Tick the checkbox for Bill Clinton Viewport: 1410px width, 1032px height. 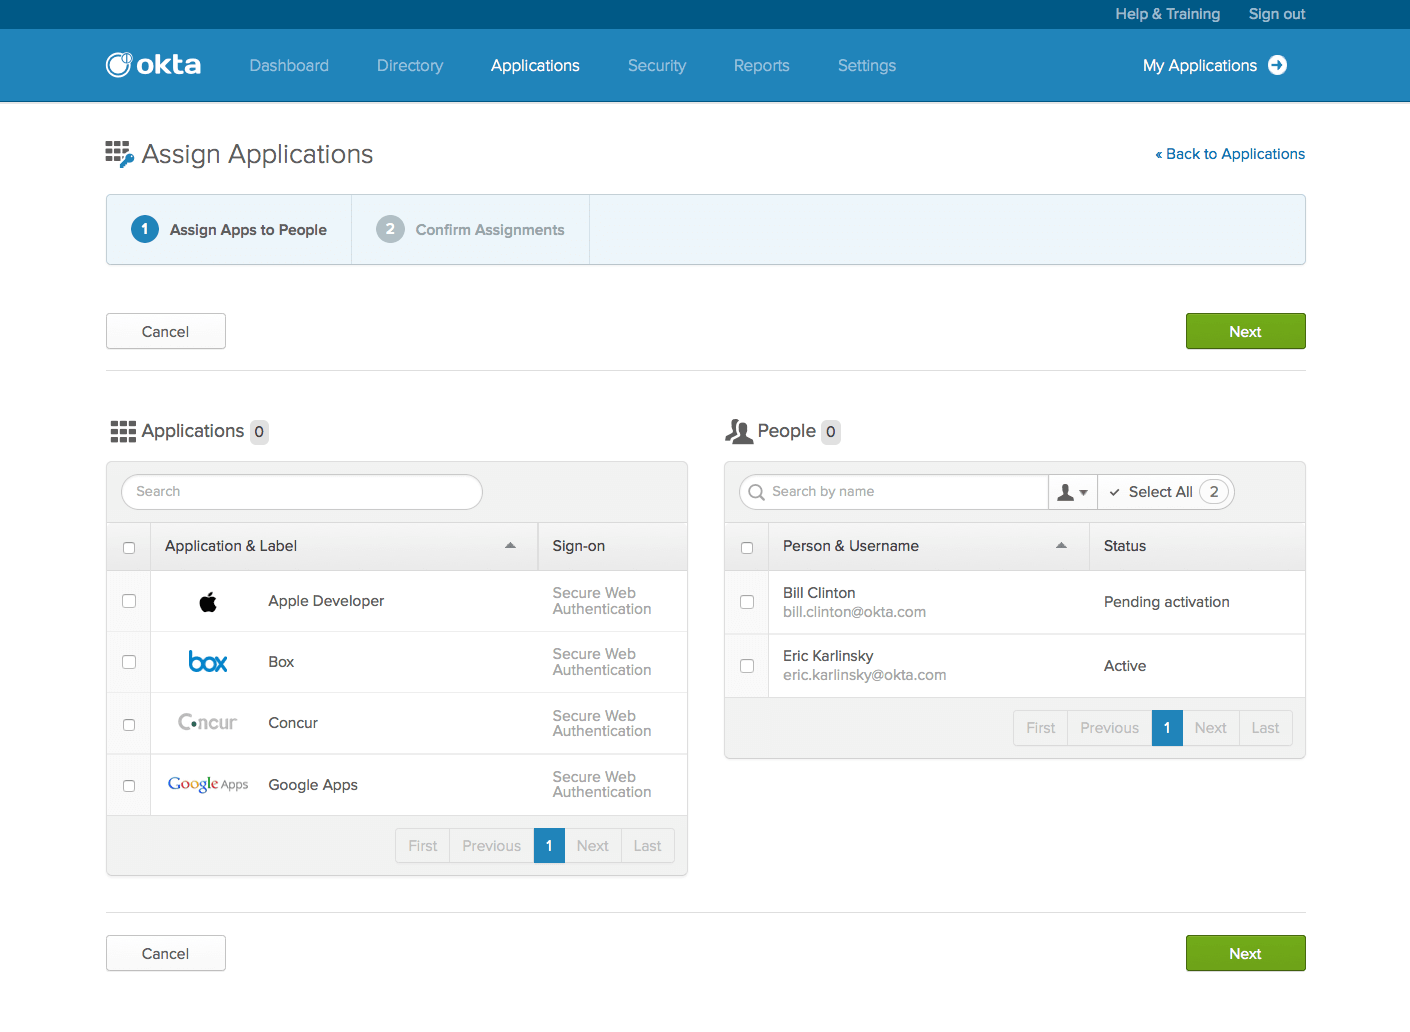pos(747,602)
